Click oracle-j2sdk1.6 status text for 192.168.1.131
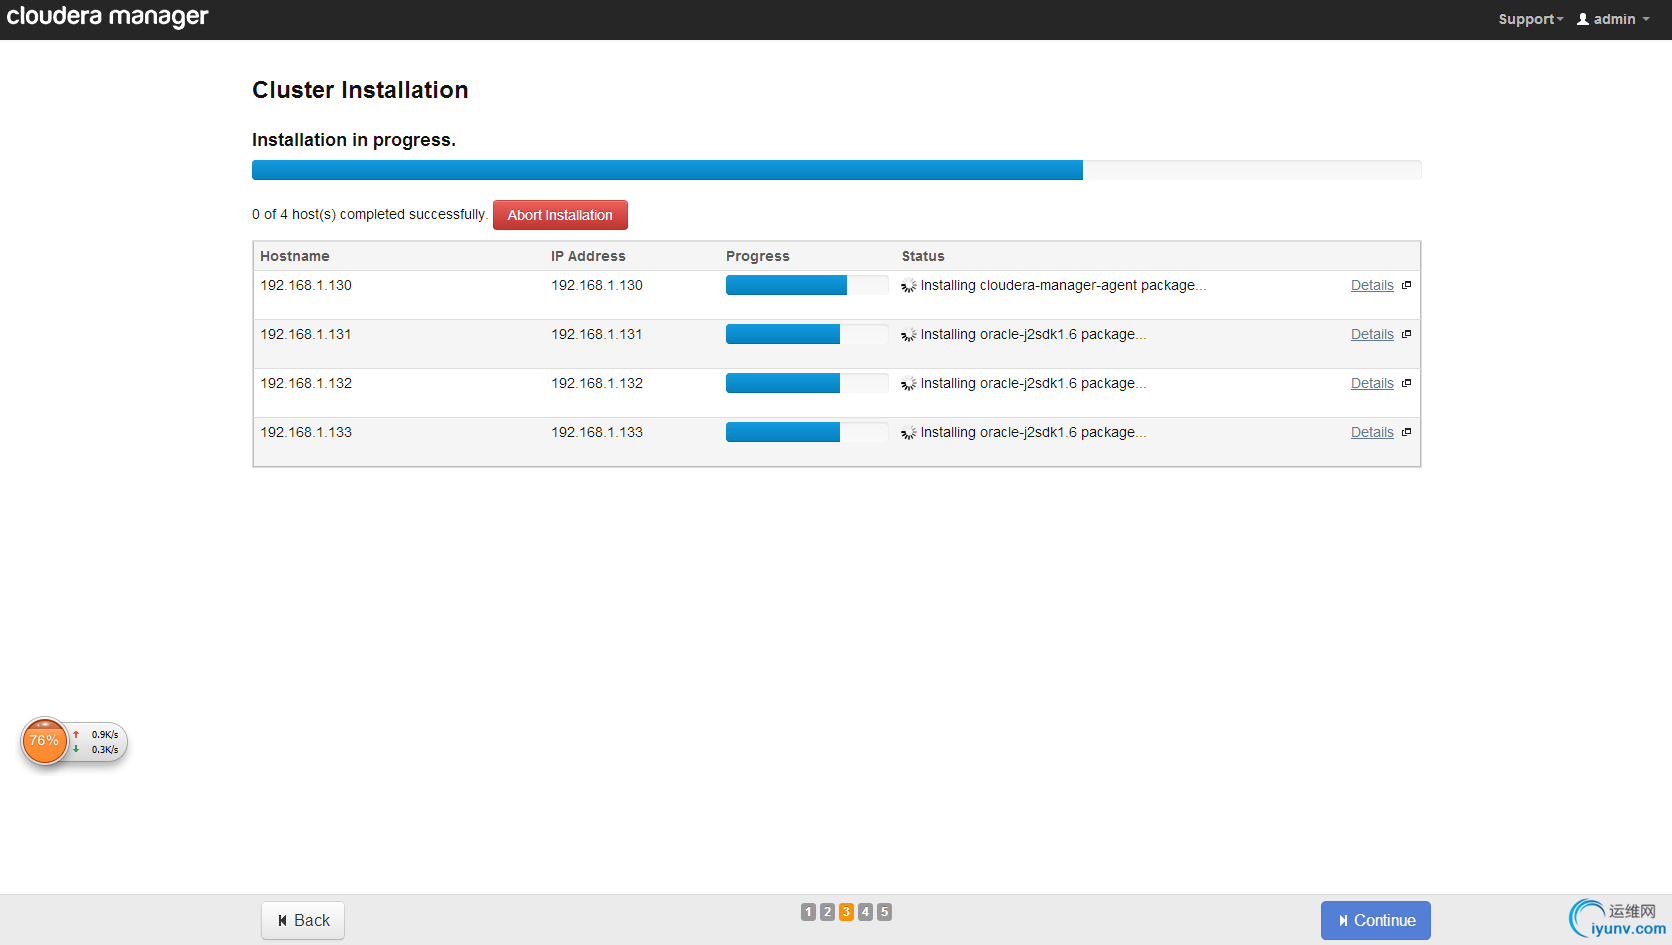 pyautogui.click(x=1033, y=334)
